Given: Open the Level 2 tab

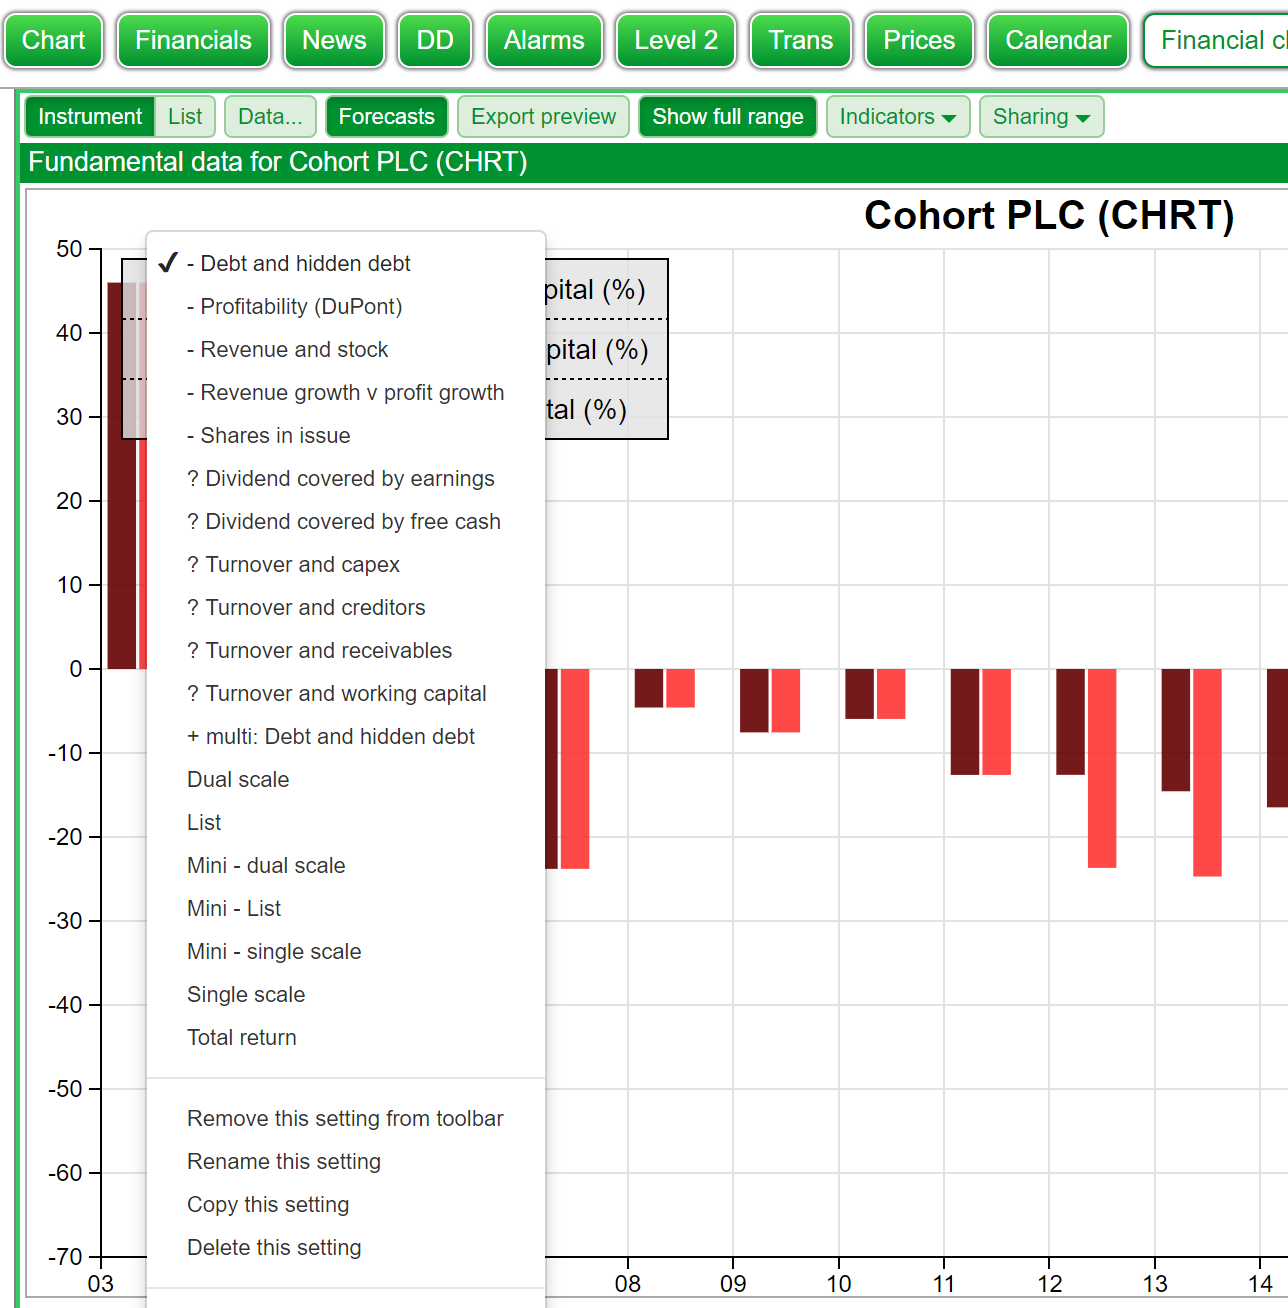Looking at the screenshot, I should [676, 40].
